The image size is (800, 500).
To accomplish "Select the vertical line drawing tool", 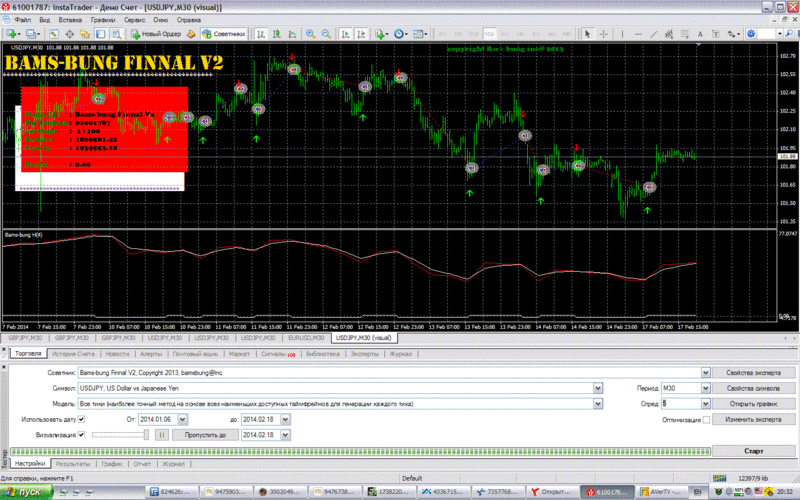I will pyautogui.click(x=622, y=34).
